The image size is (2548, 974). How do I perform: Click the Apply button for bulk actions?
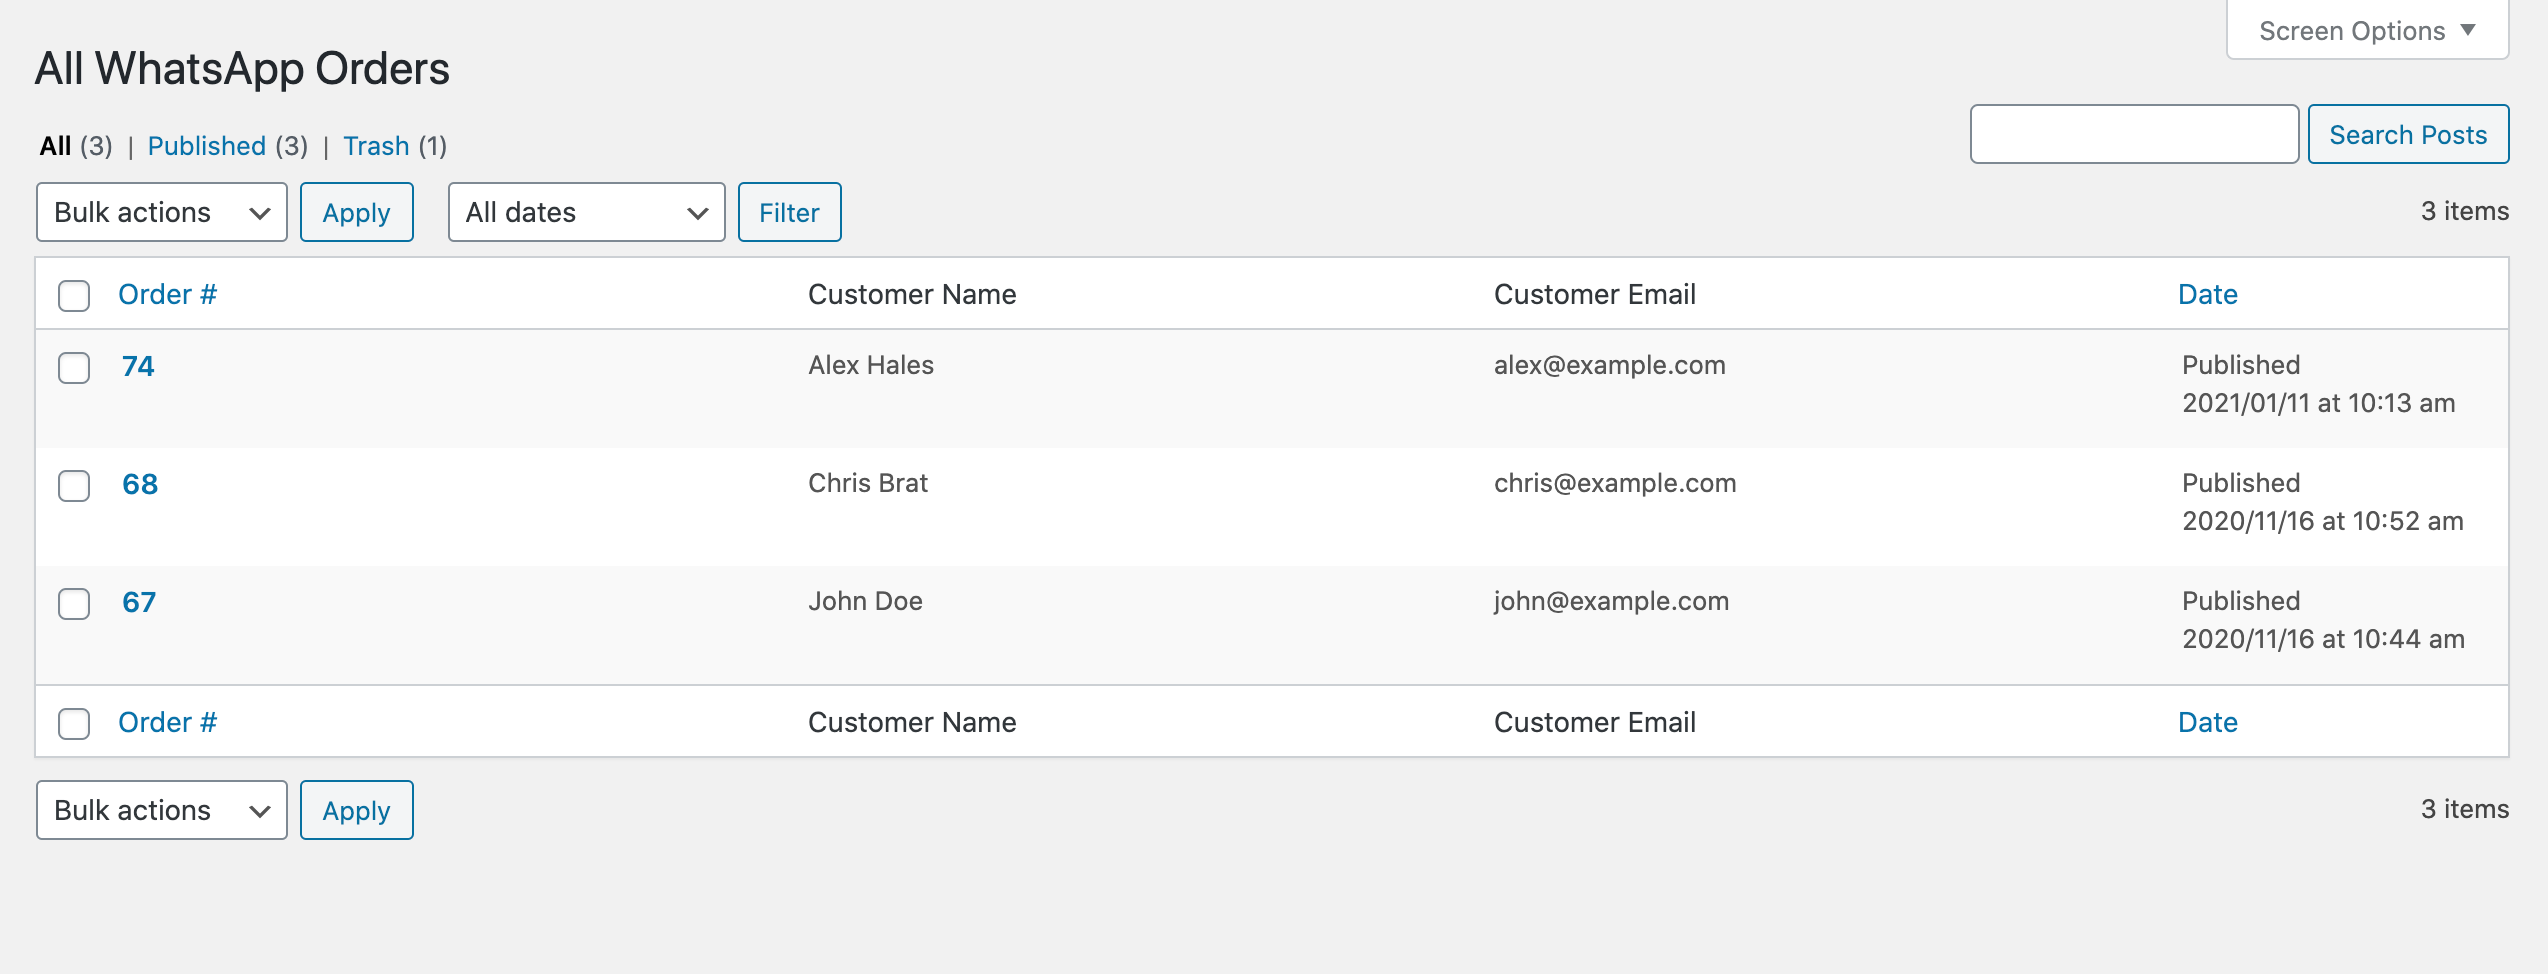(x=356, y=212)
